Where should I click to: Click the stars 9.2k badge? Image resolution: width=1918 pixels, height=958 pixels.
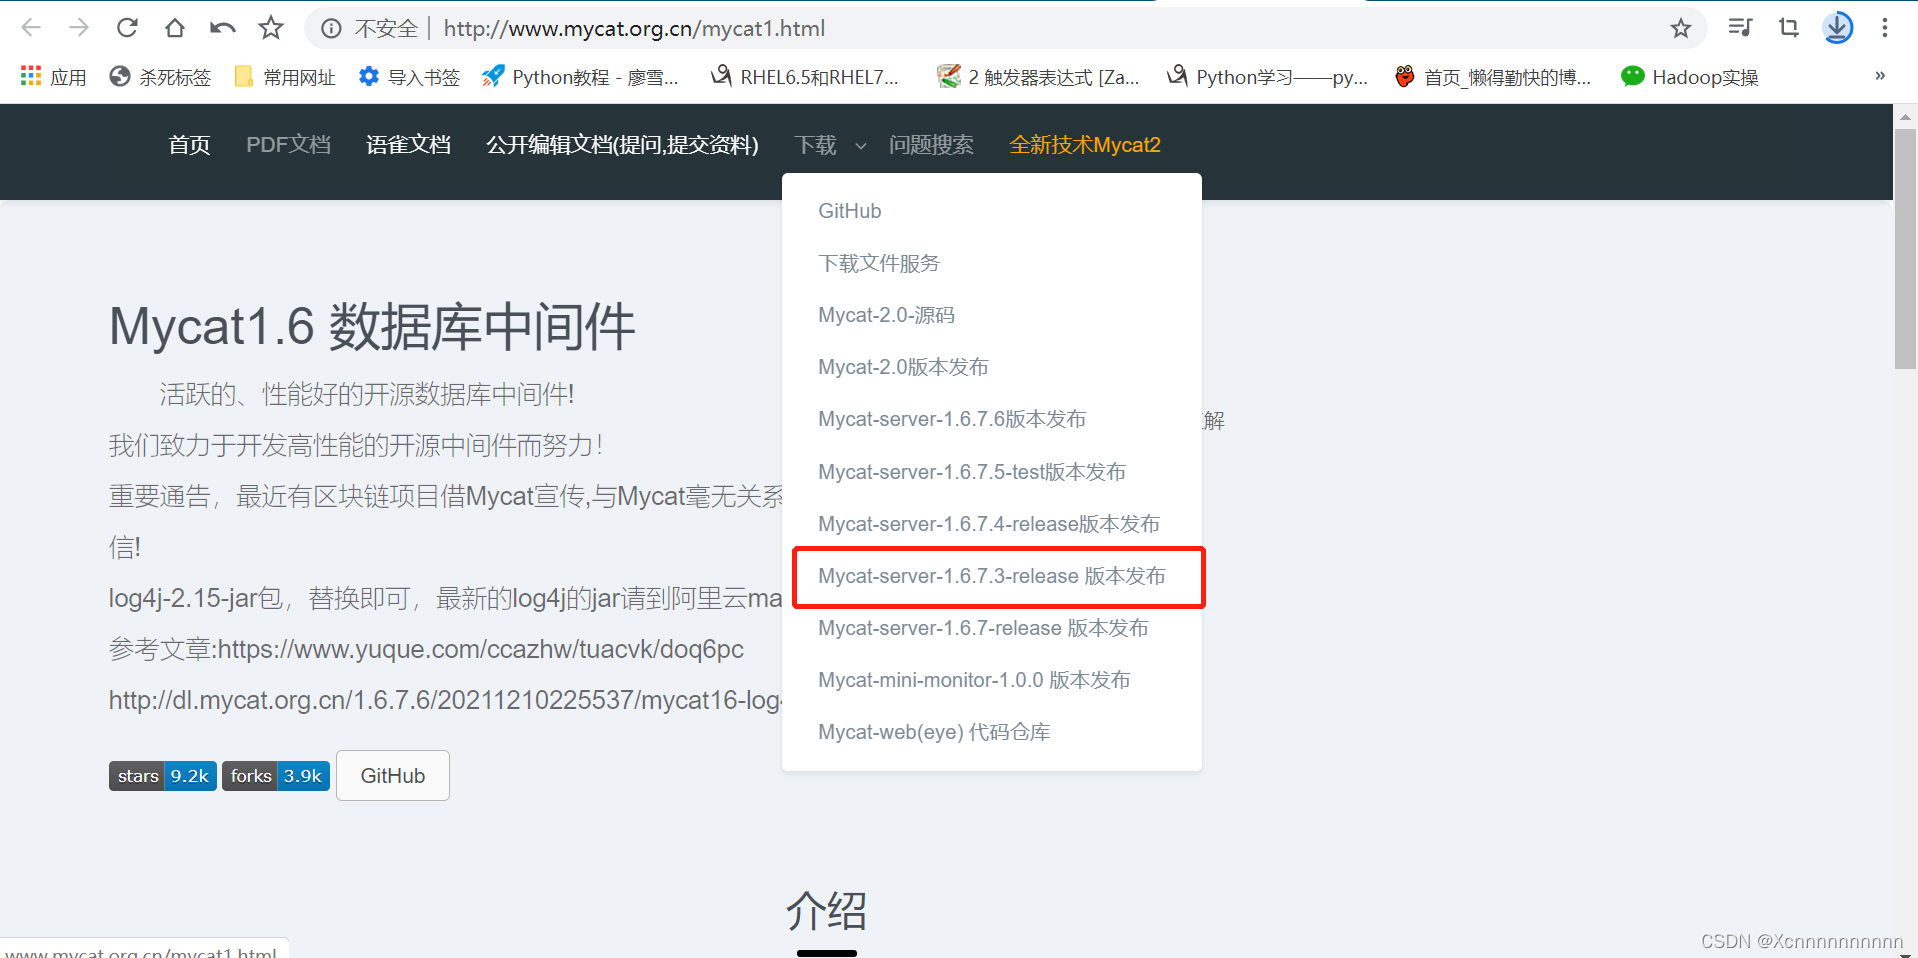click(x=163, y=776)
